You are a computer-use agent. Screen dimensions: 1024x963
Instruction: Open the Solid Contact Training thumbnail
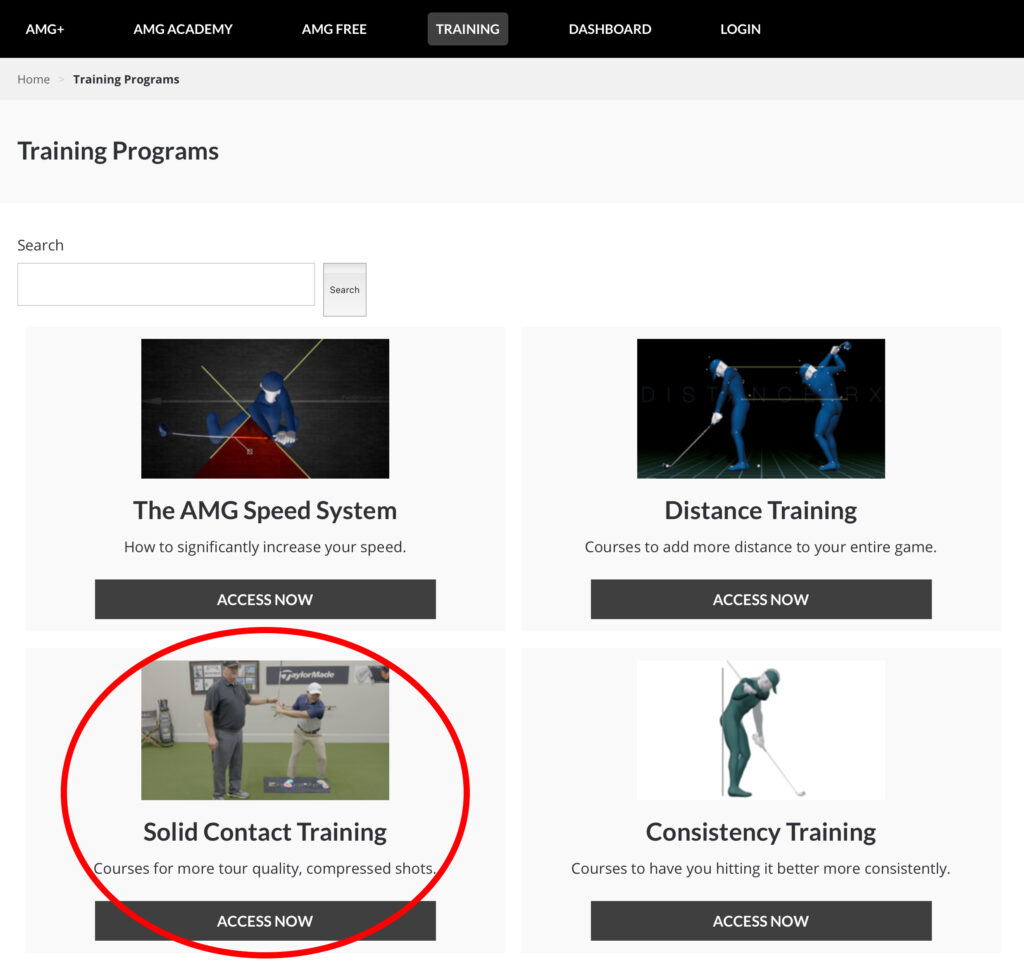tap(265, 730)
